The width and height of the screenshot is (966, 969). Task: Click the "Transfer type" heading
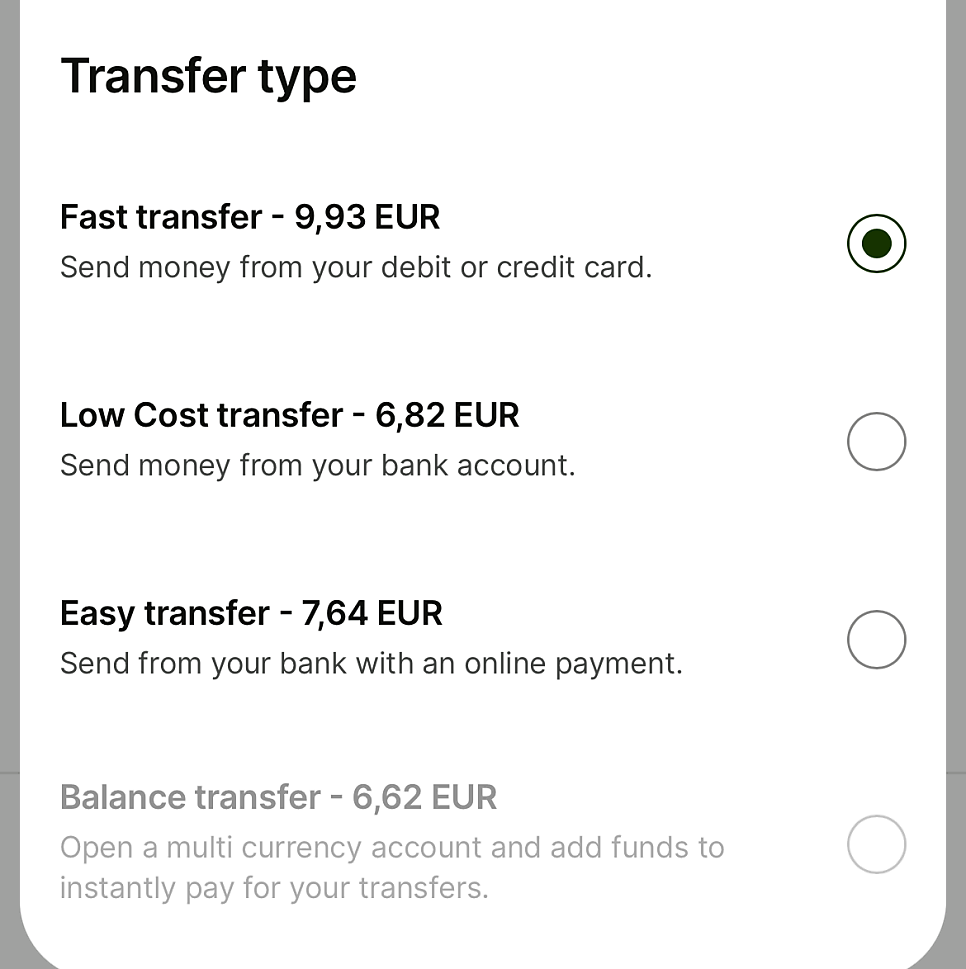(x=208, y=76)
